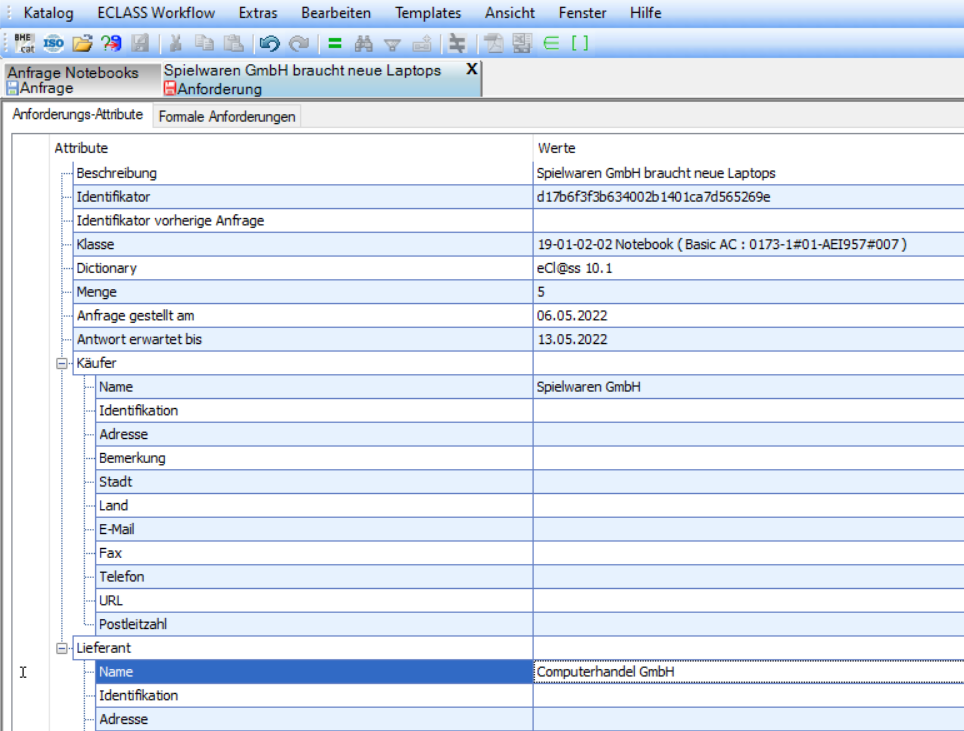
Task: Click the redo arrow icon
Action: (298, 43)
